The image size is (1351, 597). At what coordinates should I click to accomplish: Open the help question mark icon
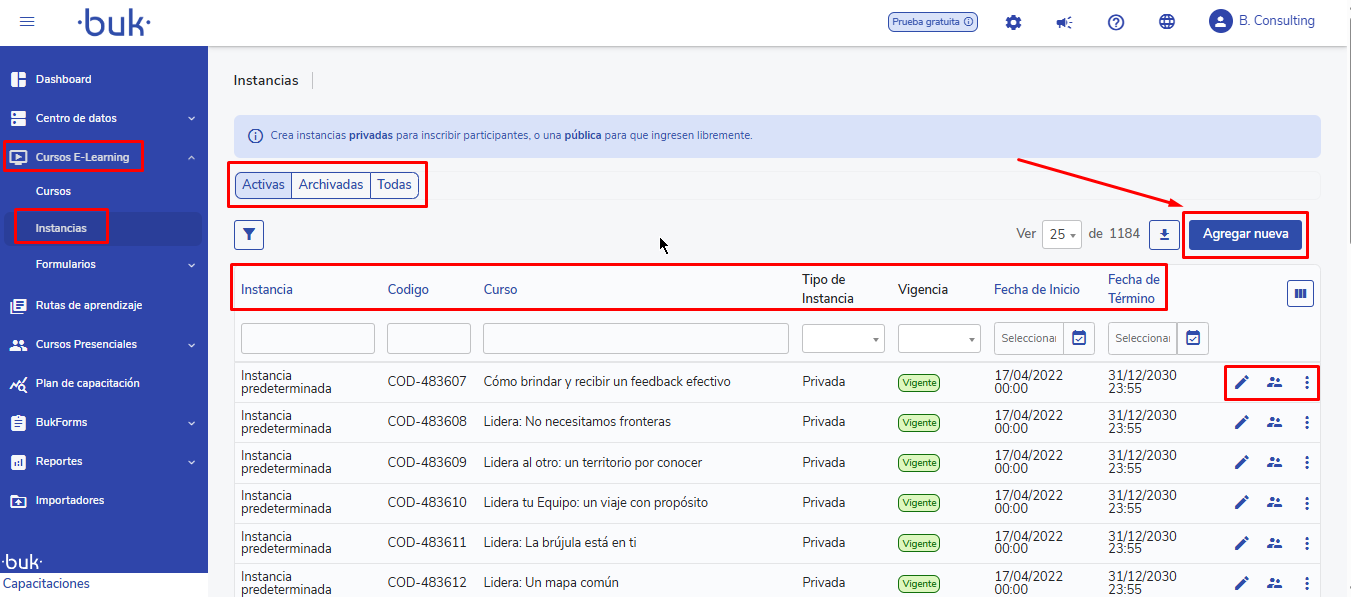[1116, 22]
